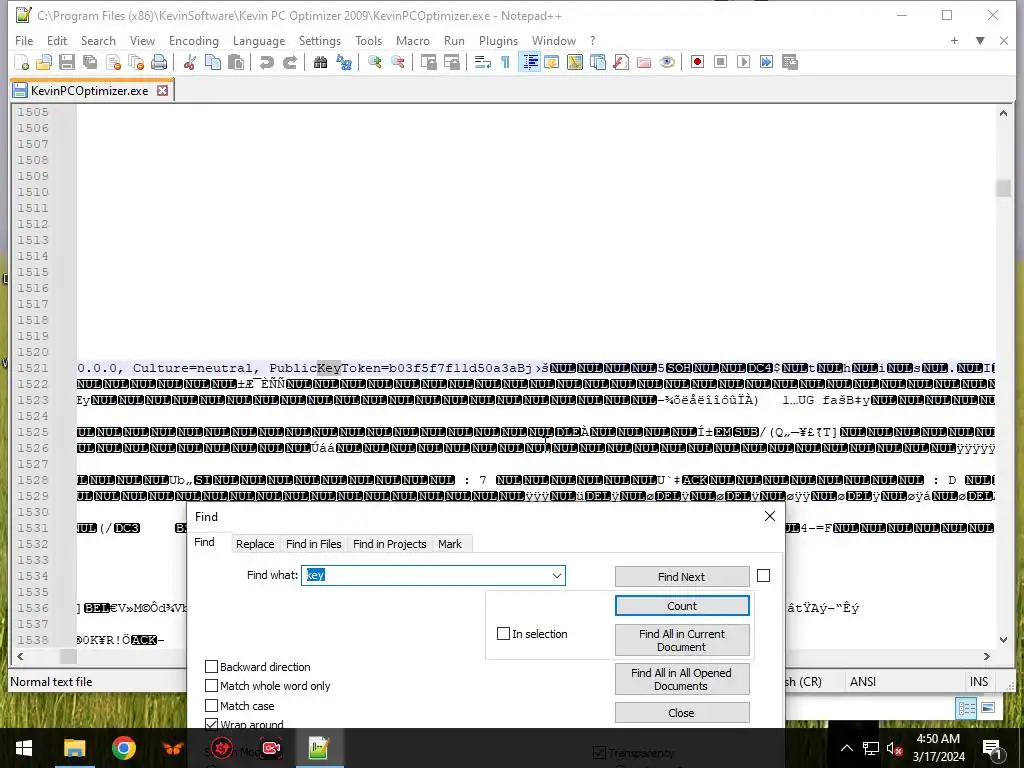
Task: Click the Replace toolbar icon
Action: 344,62
